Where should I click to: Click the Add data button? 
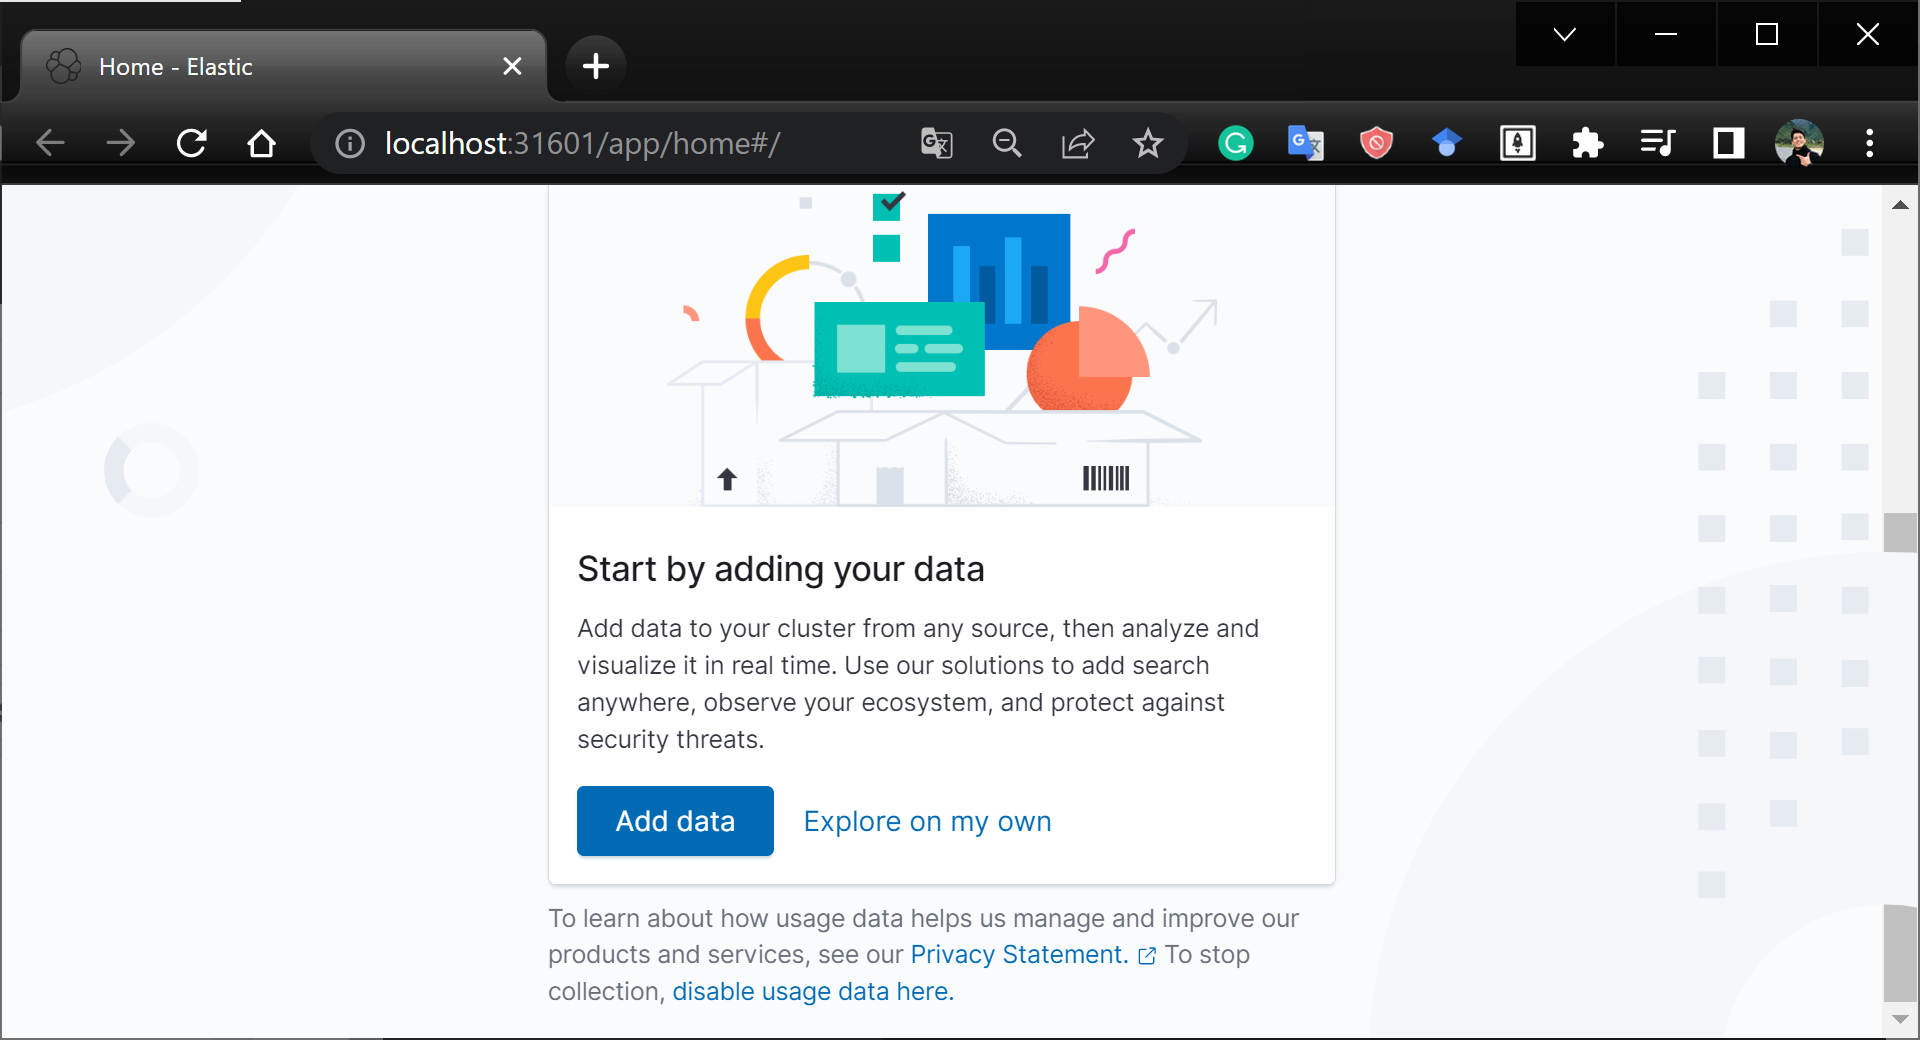point(675,821)
